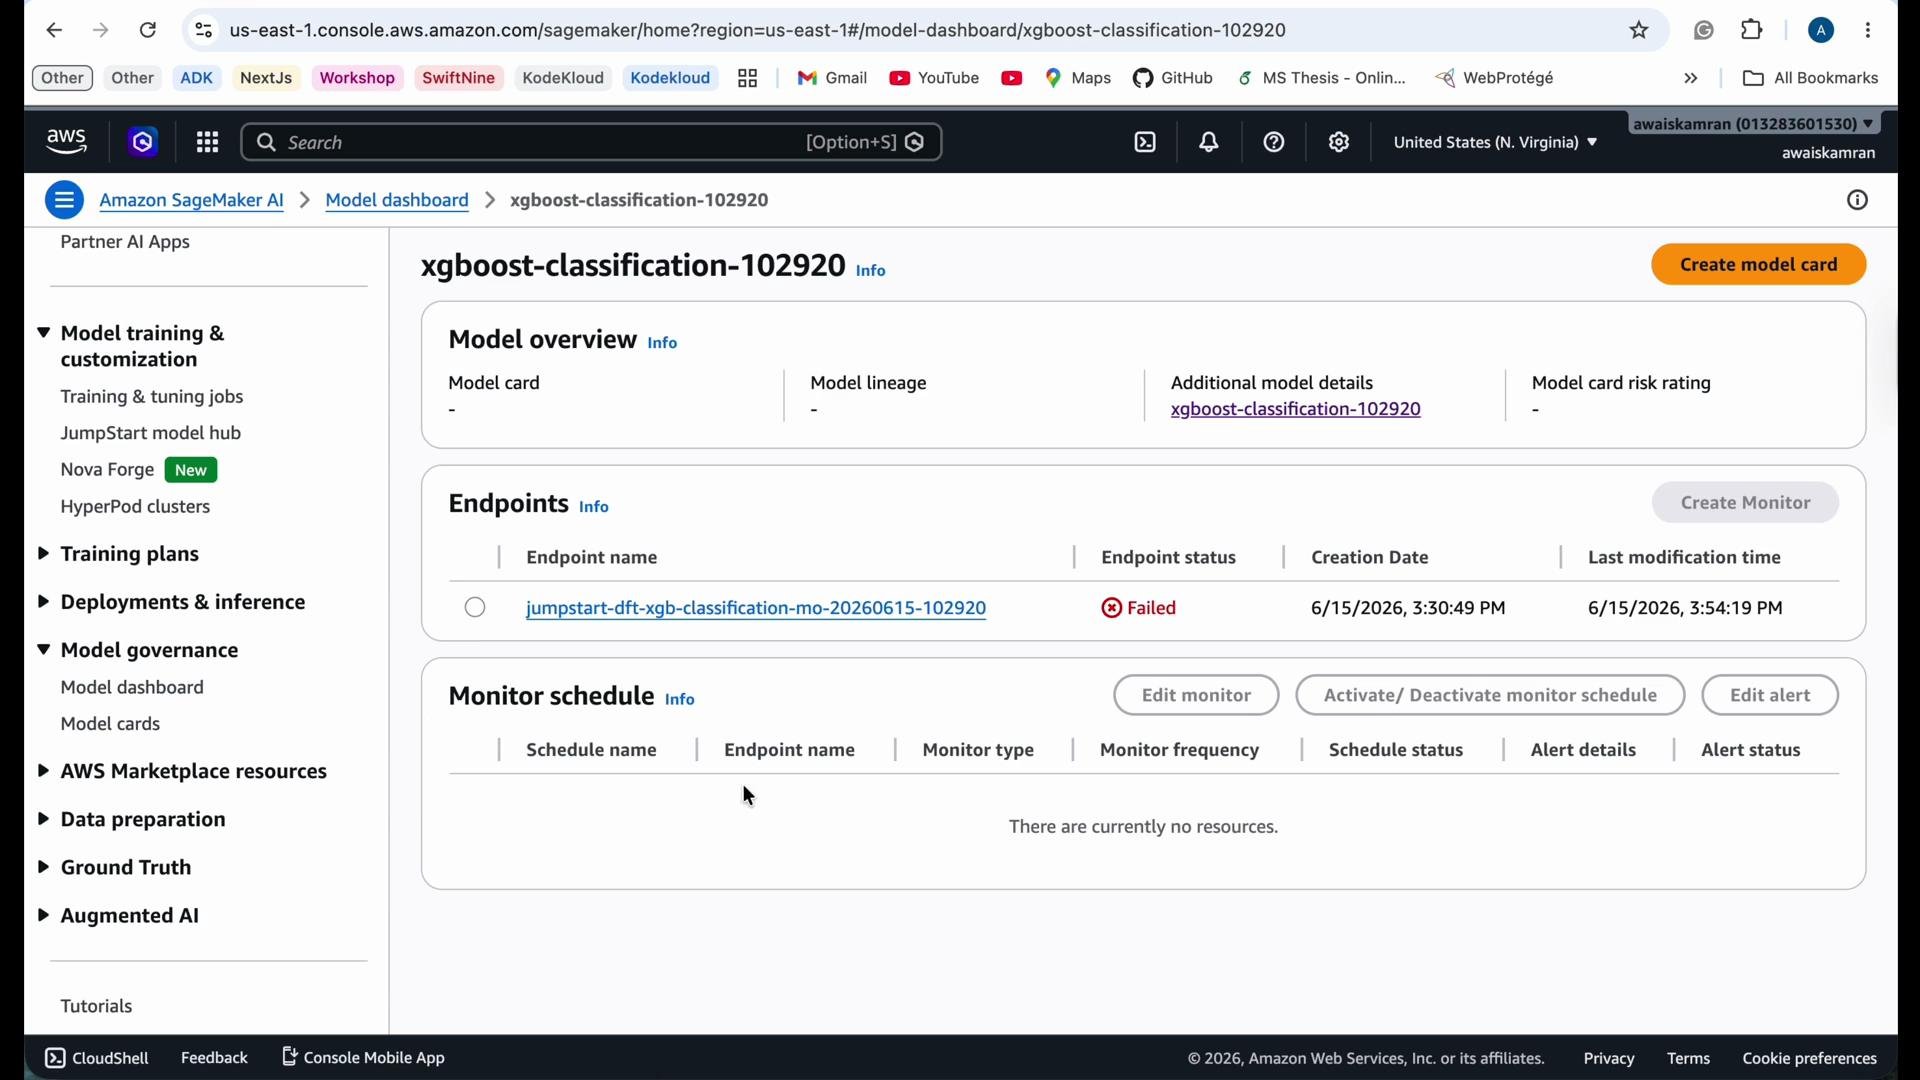Open Tutorials in sidebar
This screenshot has width=1920, height=1080.
pos(96,1007)
